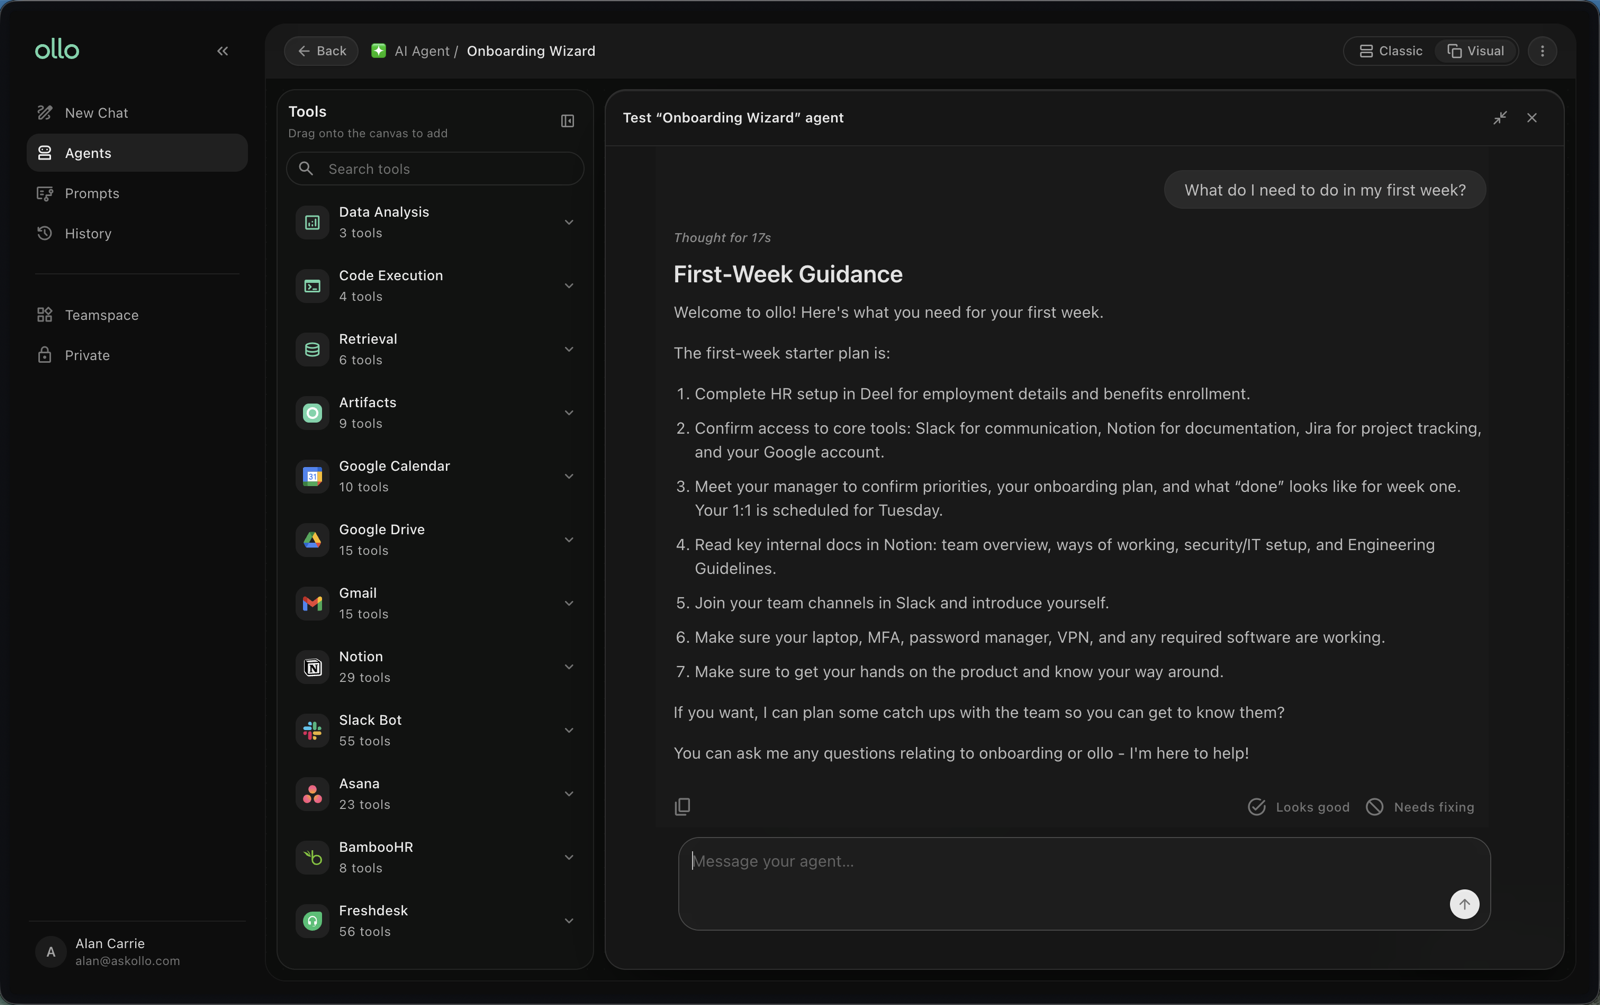The image size is (1600, 1005).
Task: Copy the agent response
Action: [x=682, y=807]
